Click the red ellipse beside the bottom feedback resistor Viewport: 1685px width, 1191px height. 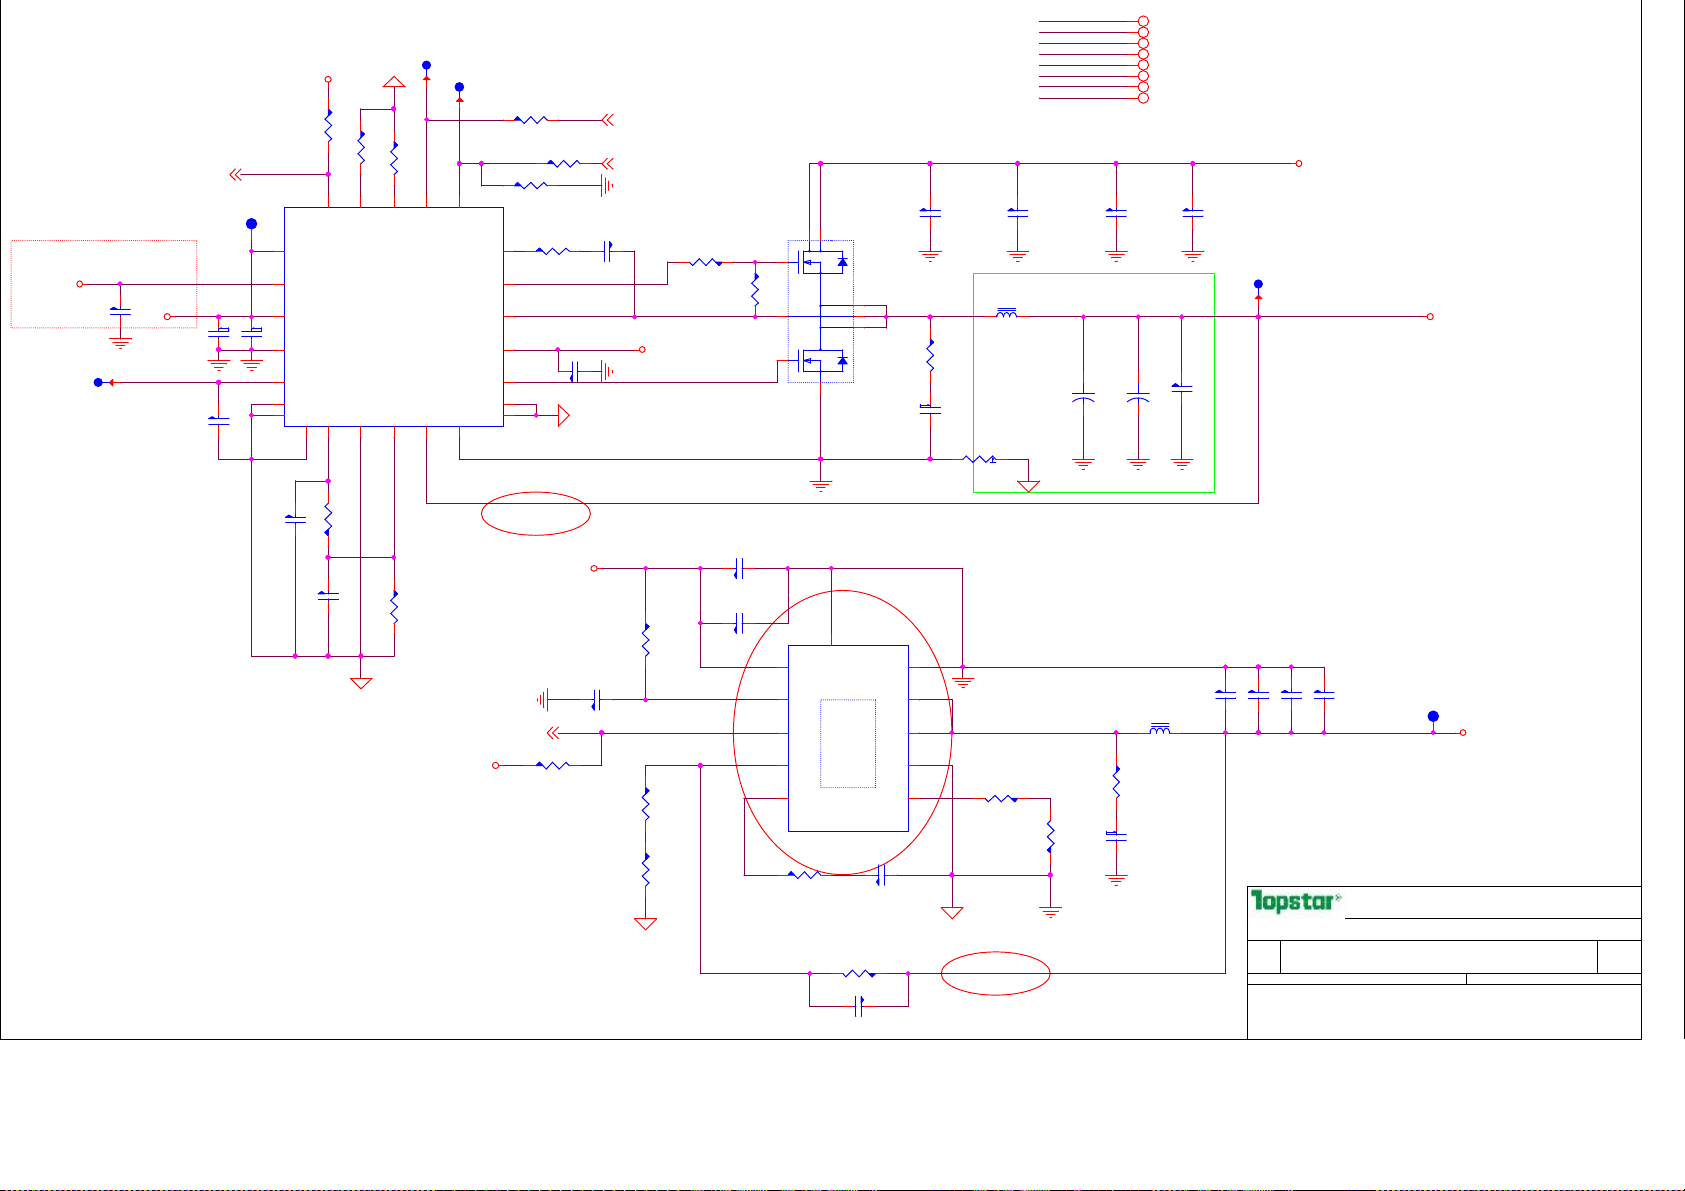click(x=996, y=973)
